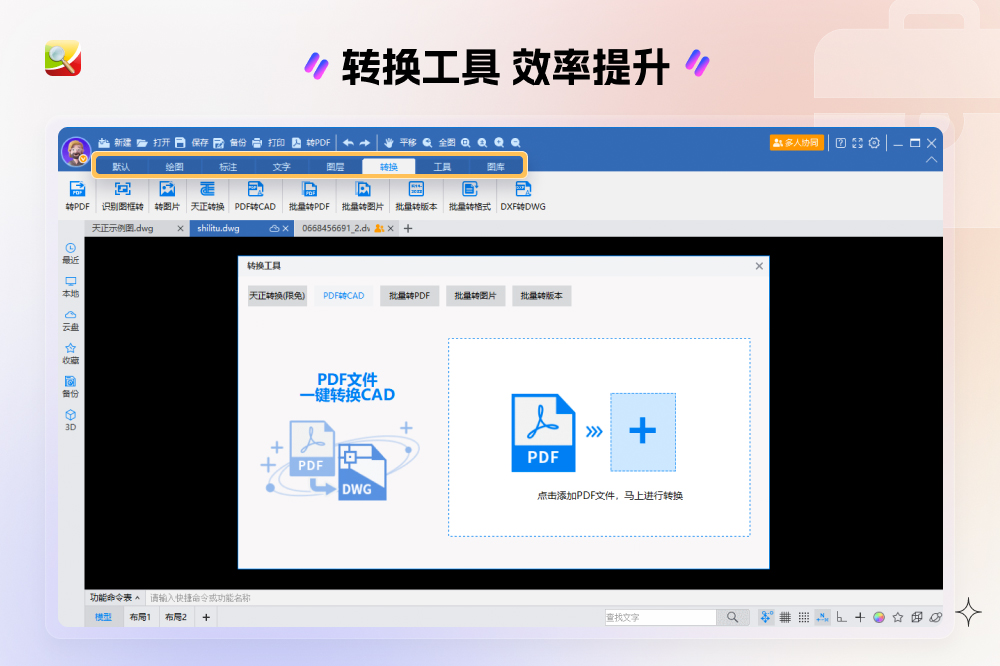Switch to the 标注 ribbon tab
The height and width of the screenshot is (666, 1000).
[x=228, y=166]
